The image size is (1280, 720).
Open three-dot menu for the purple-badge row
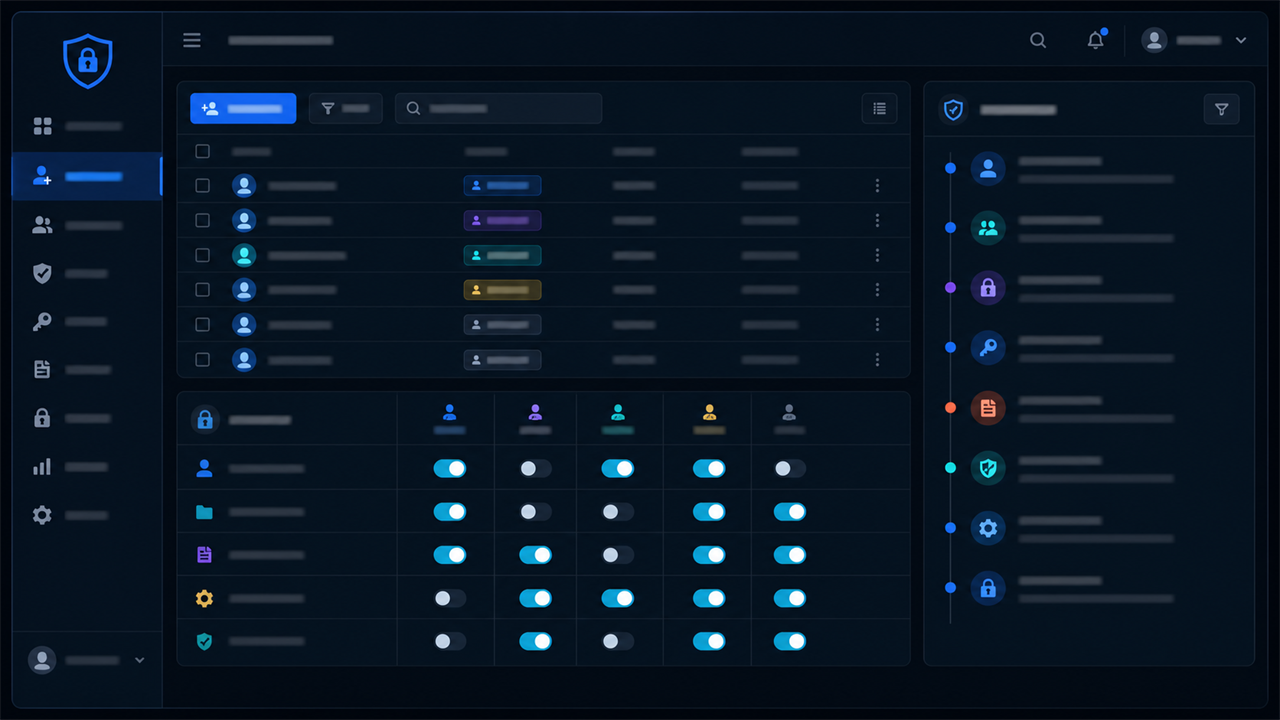[877, 220]
